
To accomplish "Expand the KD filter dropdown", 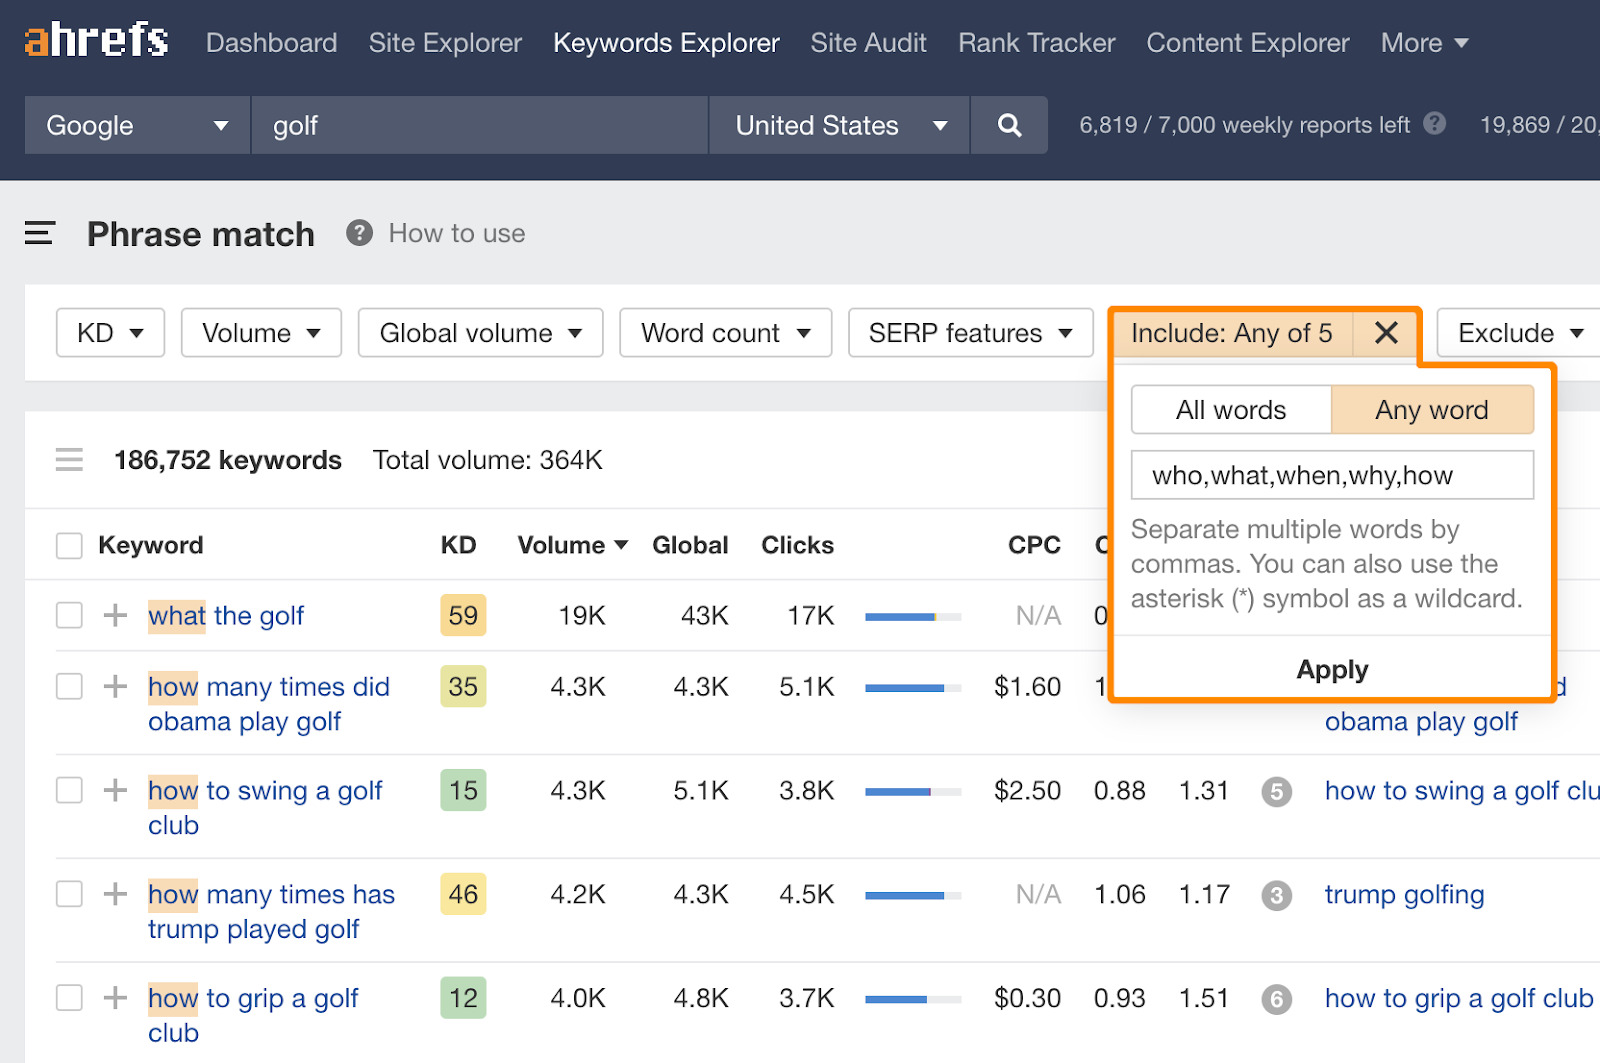I will [110, 333].
